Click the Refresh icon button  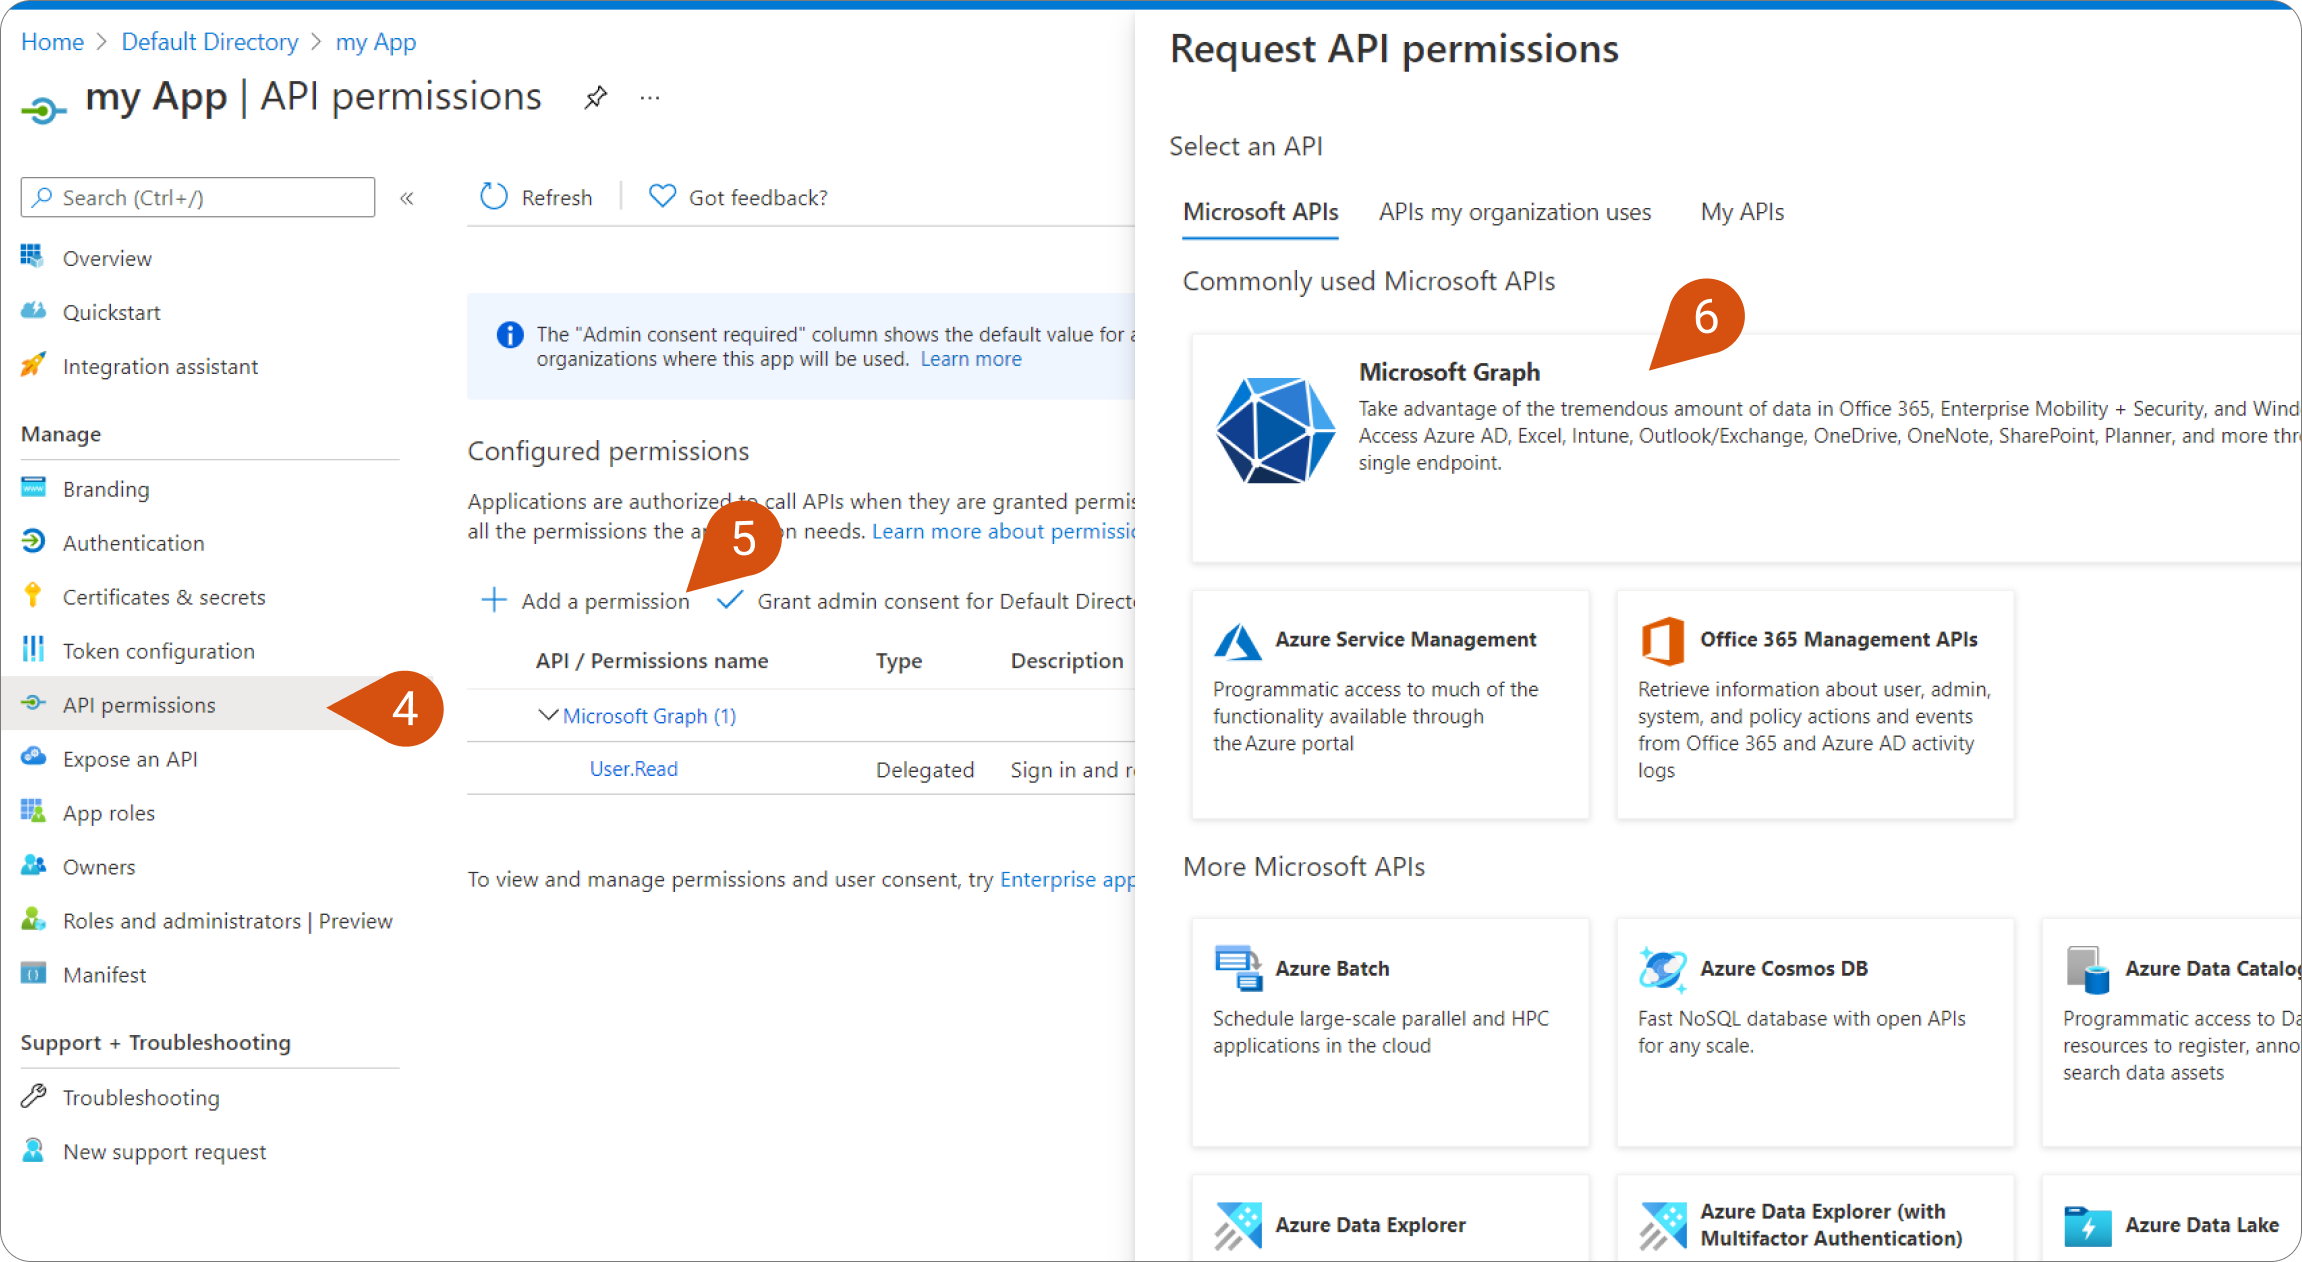pyautogui.click(x=494, y=197)
